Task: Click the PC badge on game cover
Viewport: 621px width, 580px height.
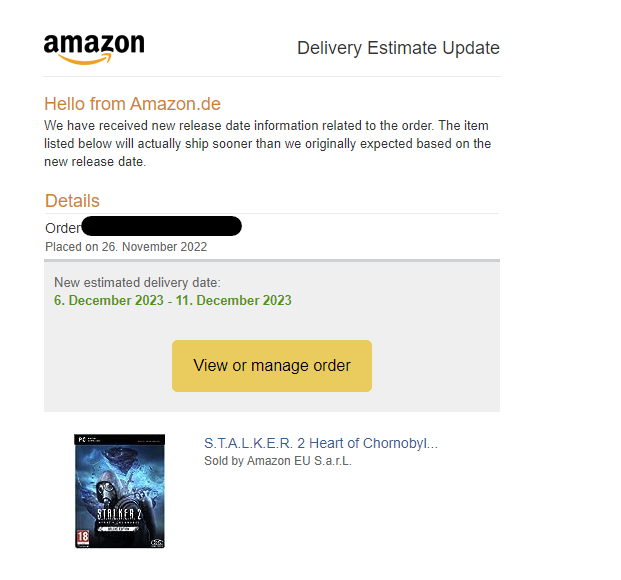Action: pos(82,438)
